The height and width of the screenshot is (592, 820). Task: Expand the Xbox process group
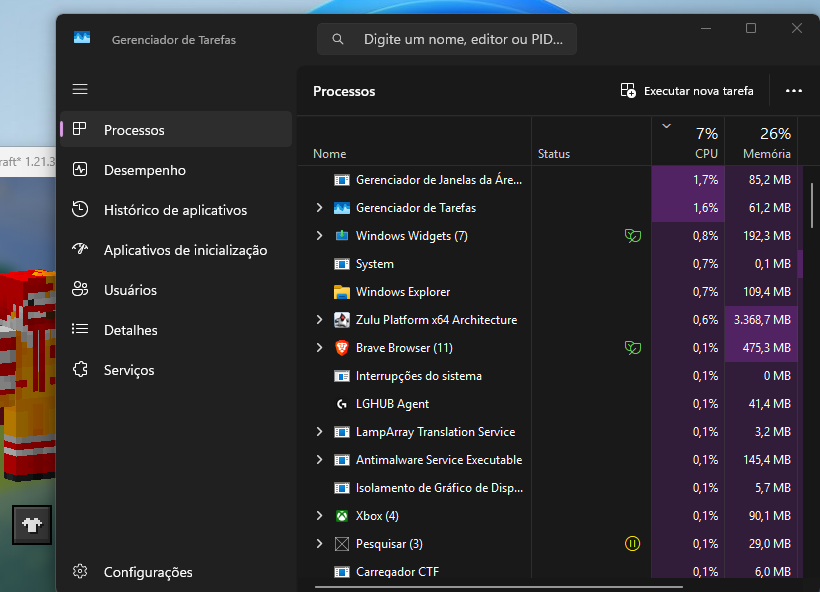point(319,516)
